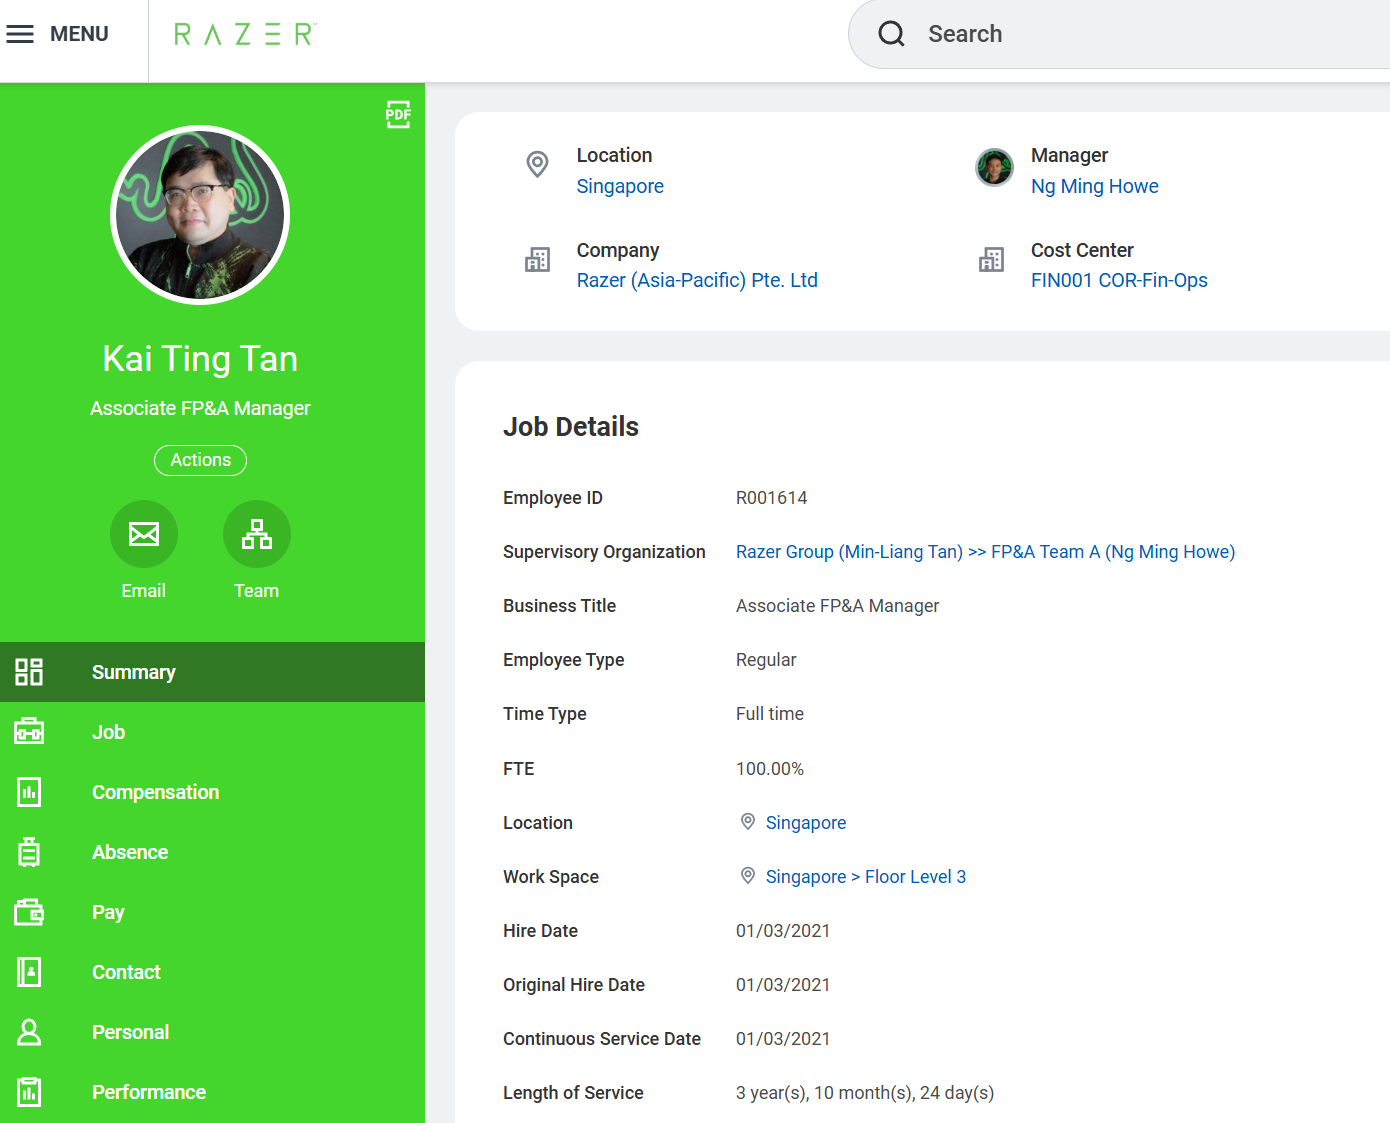The width and height of the screenshot is (1390, 1123).
Task: Open Singapore link under Job Details Location
Action: coord(806,822)
